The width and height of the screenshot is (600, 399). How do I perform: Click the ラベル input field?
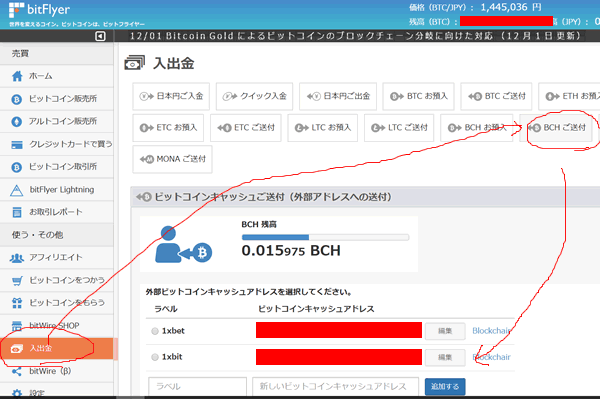pyautogui.click(x=197, y=387)
